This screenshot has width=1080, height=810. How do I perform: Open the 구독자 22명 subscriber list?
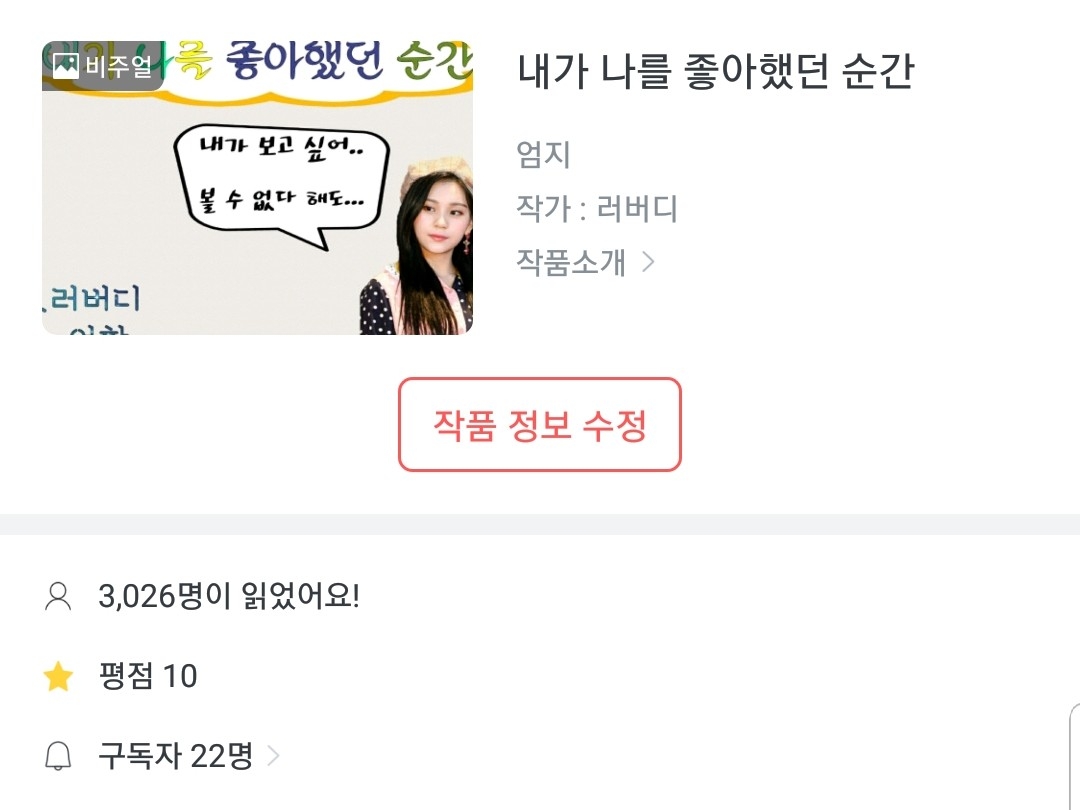point(175,756)
